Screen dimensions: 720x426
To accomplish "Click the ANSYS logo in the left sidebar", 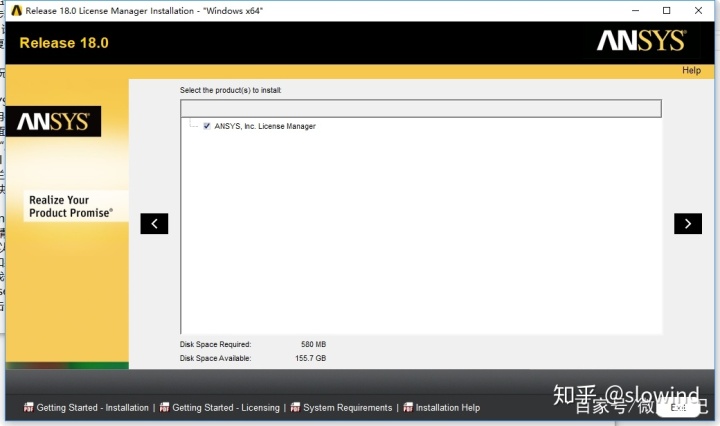I will coord(53,122).
